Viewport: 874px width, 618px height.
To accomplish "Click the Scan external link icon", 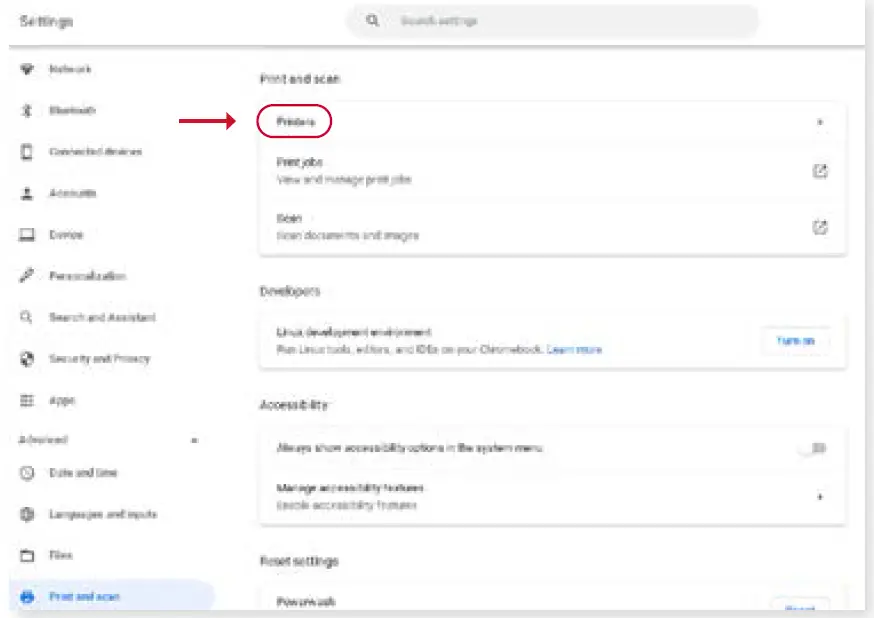I will (821, 227).
